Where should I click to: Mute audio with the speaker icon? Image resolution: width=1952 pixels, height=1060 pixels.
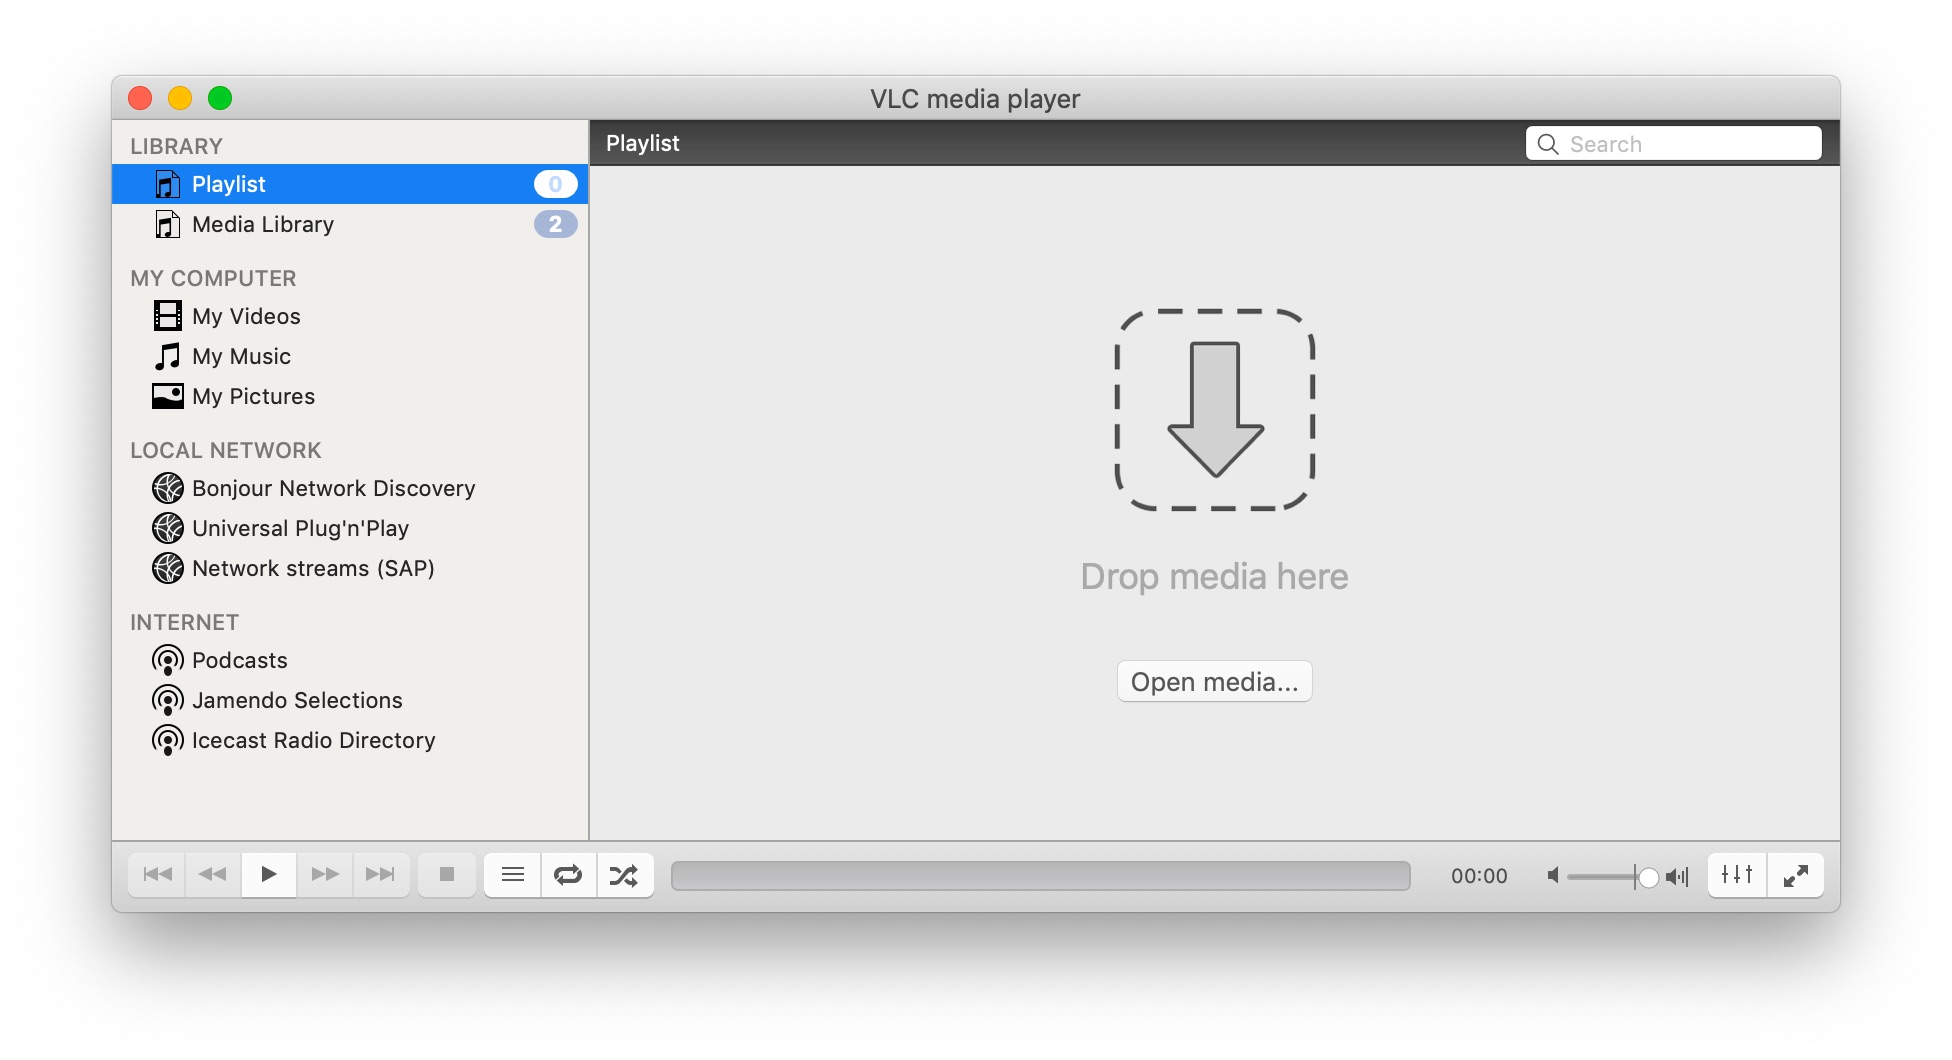point(1553,876)
